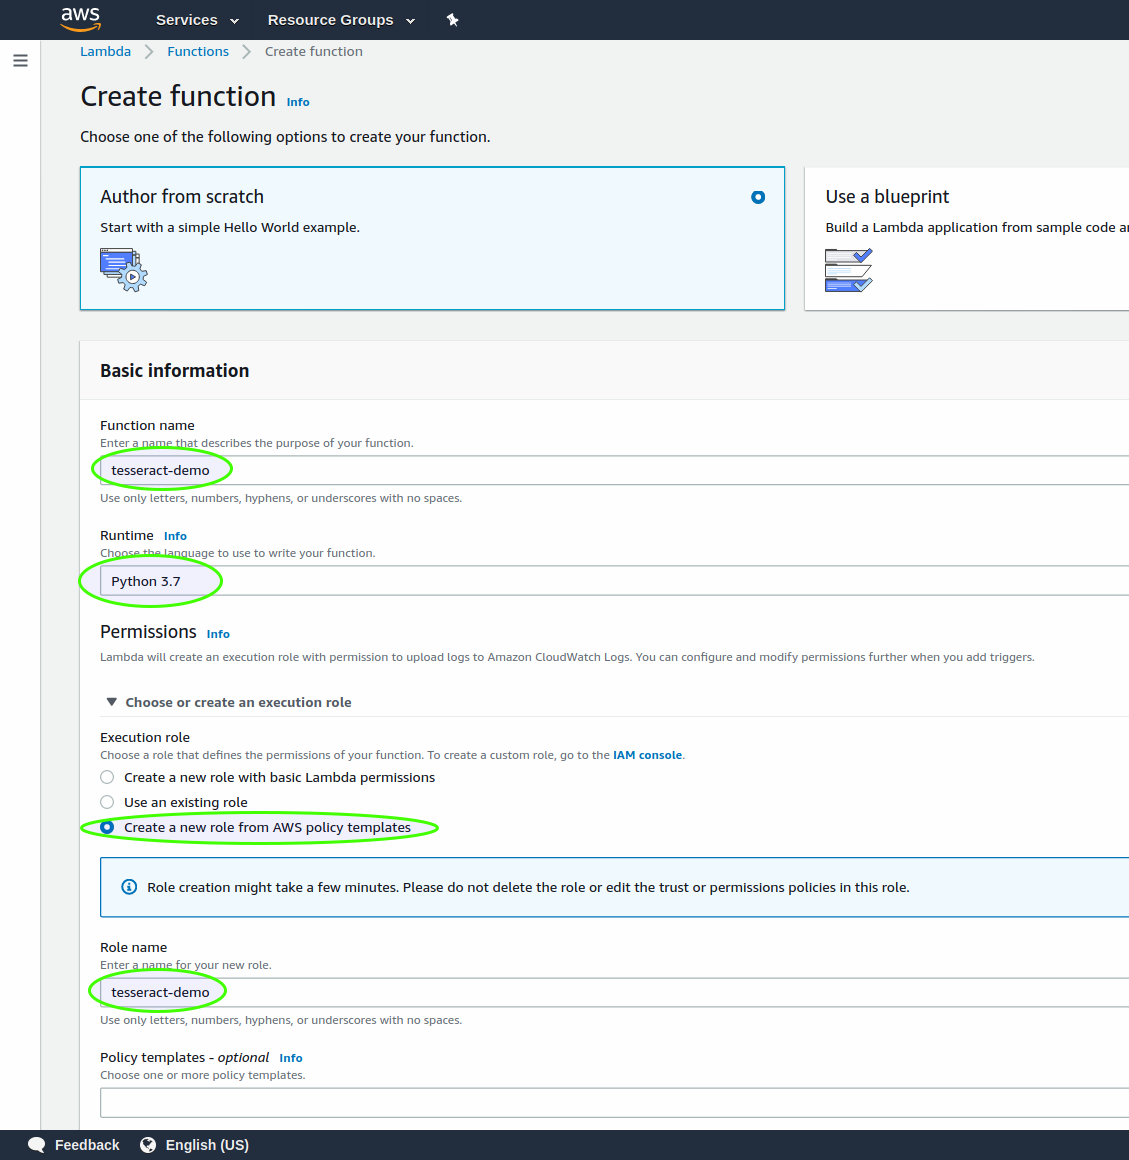1129x1160 pixels.
Task: Open the Runtime dropdown showing Python 3.7
Action: click(x=400, y=580)
